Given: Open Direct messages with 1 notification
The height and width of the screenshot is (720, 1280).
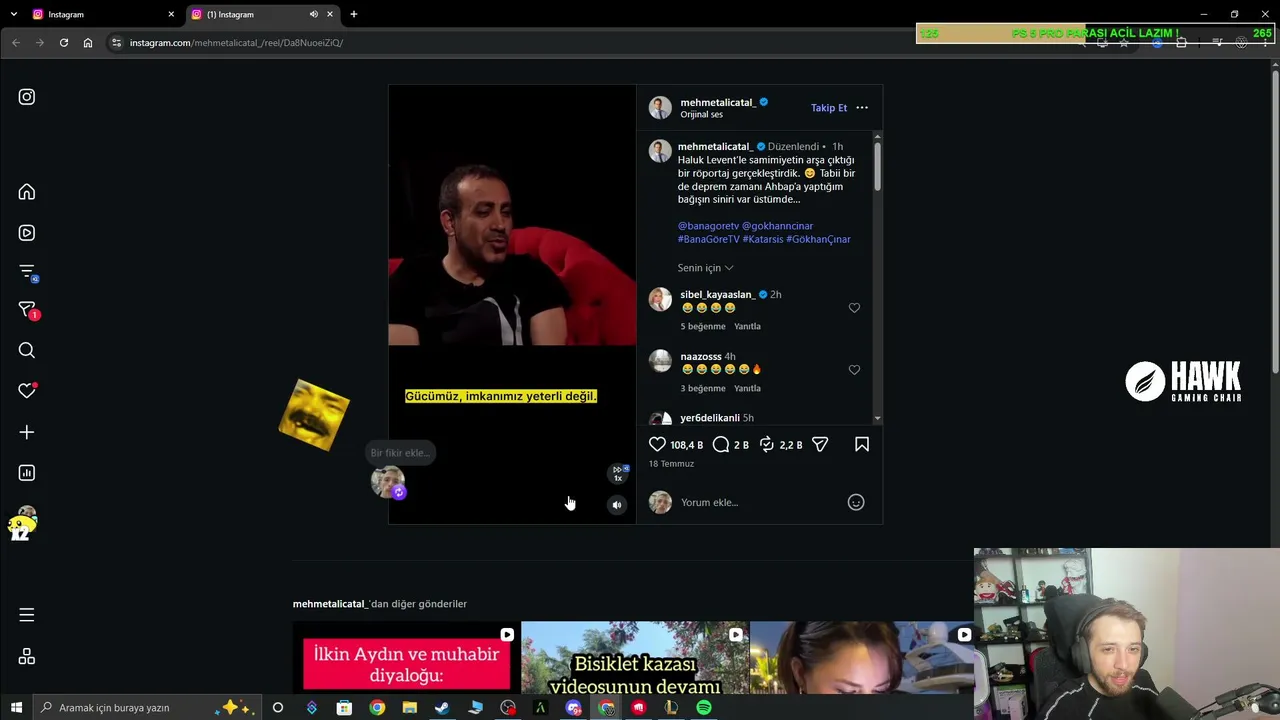Looking at the screenshot, I should pyautogui.click(x=27, y=311).
